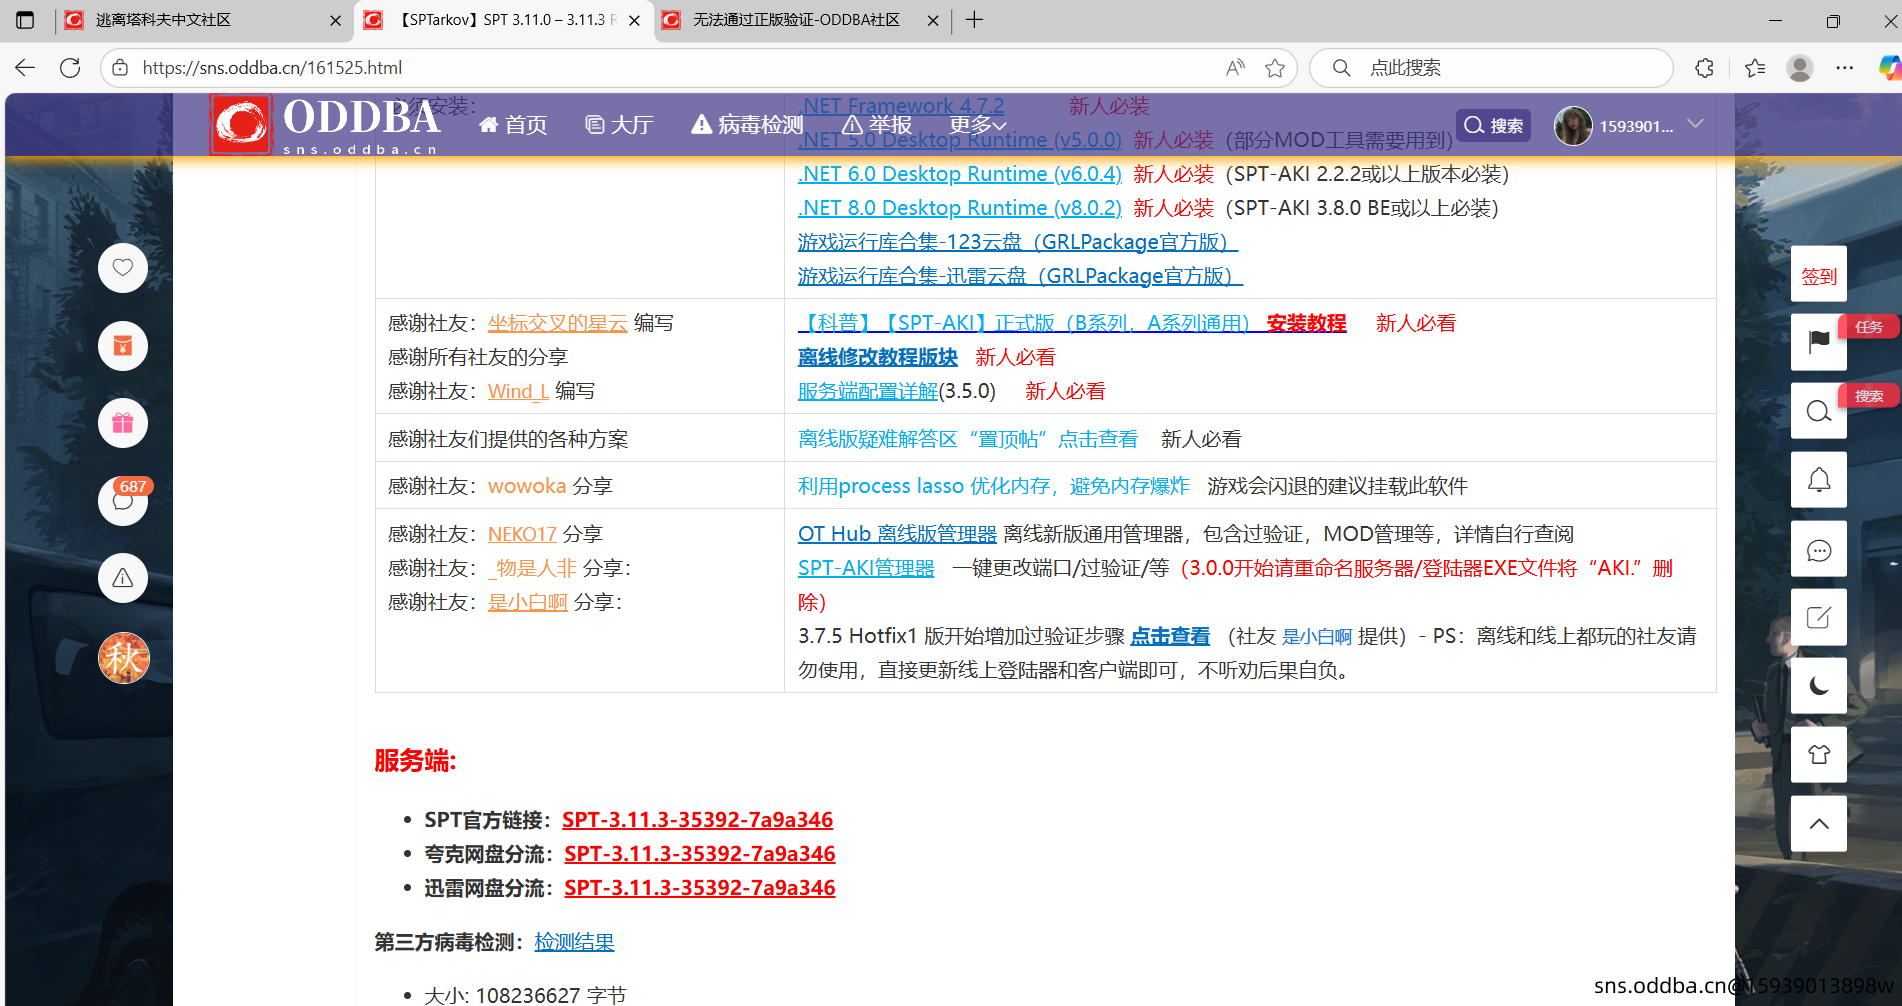
Task: Open comments bubble with 687 badge
Action: point(123,500)
